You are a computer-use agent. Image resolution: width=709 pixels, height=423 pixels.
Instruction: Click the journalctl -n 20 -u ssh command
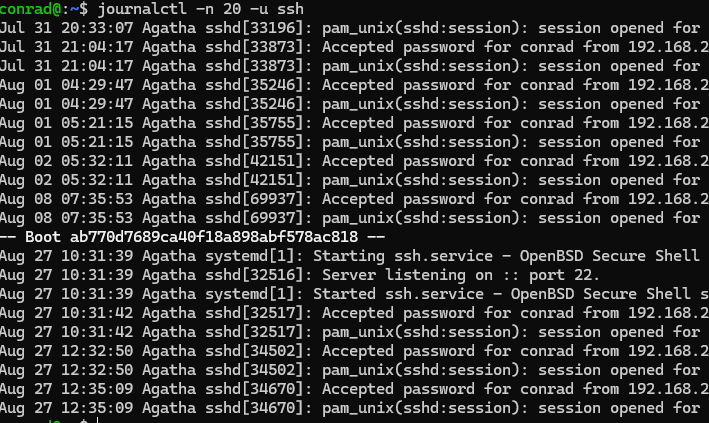(x=187, y=9)
